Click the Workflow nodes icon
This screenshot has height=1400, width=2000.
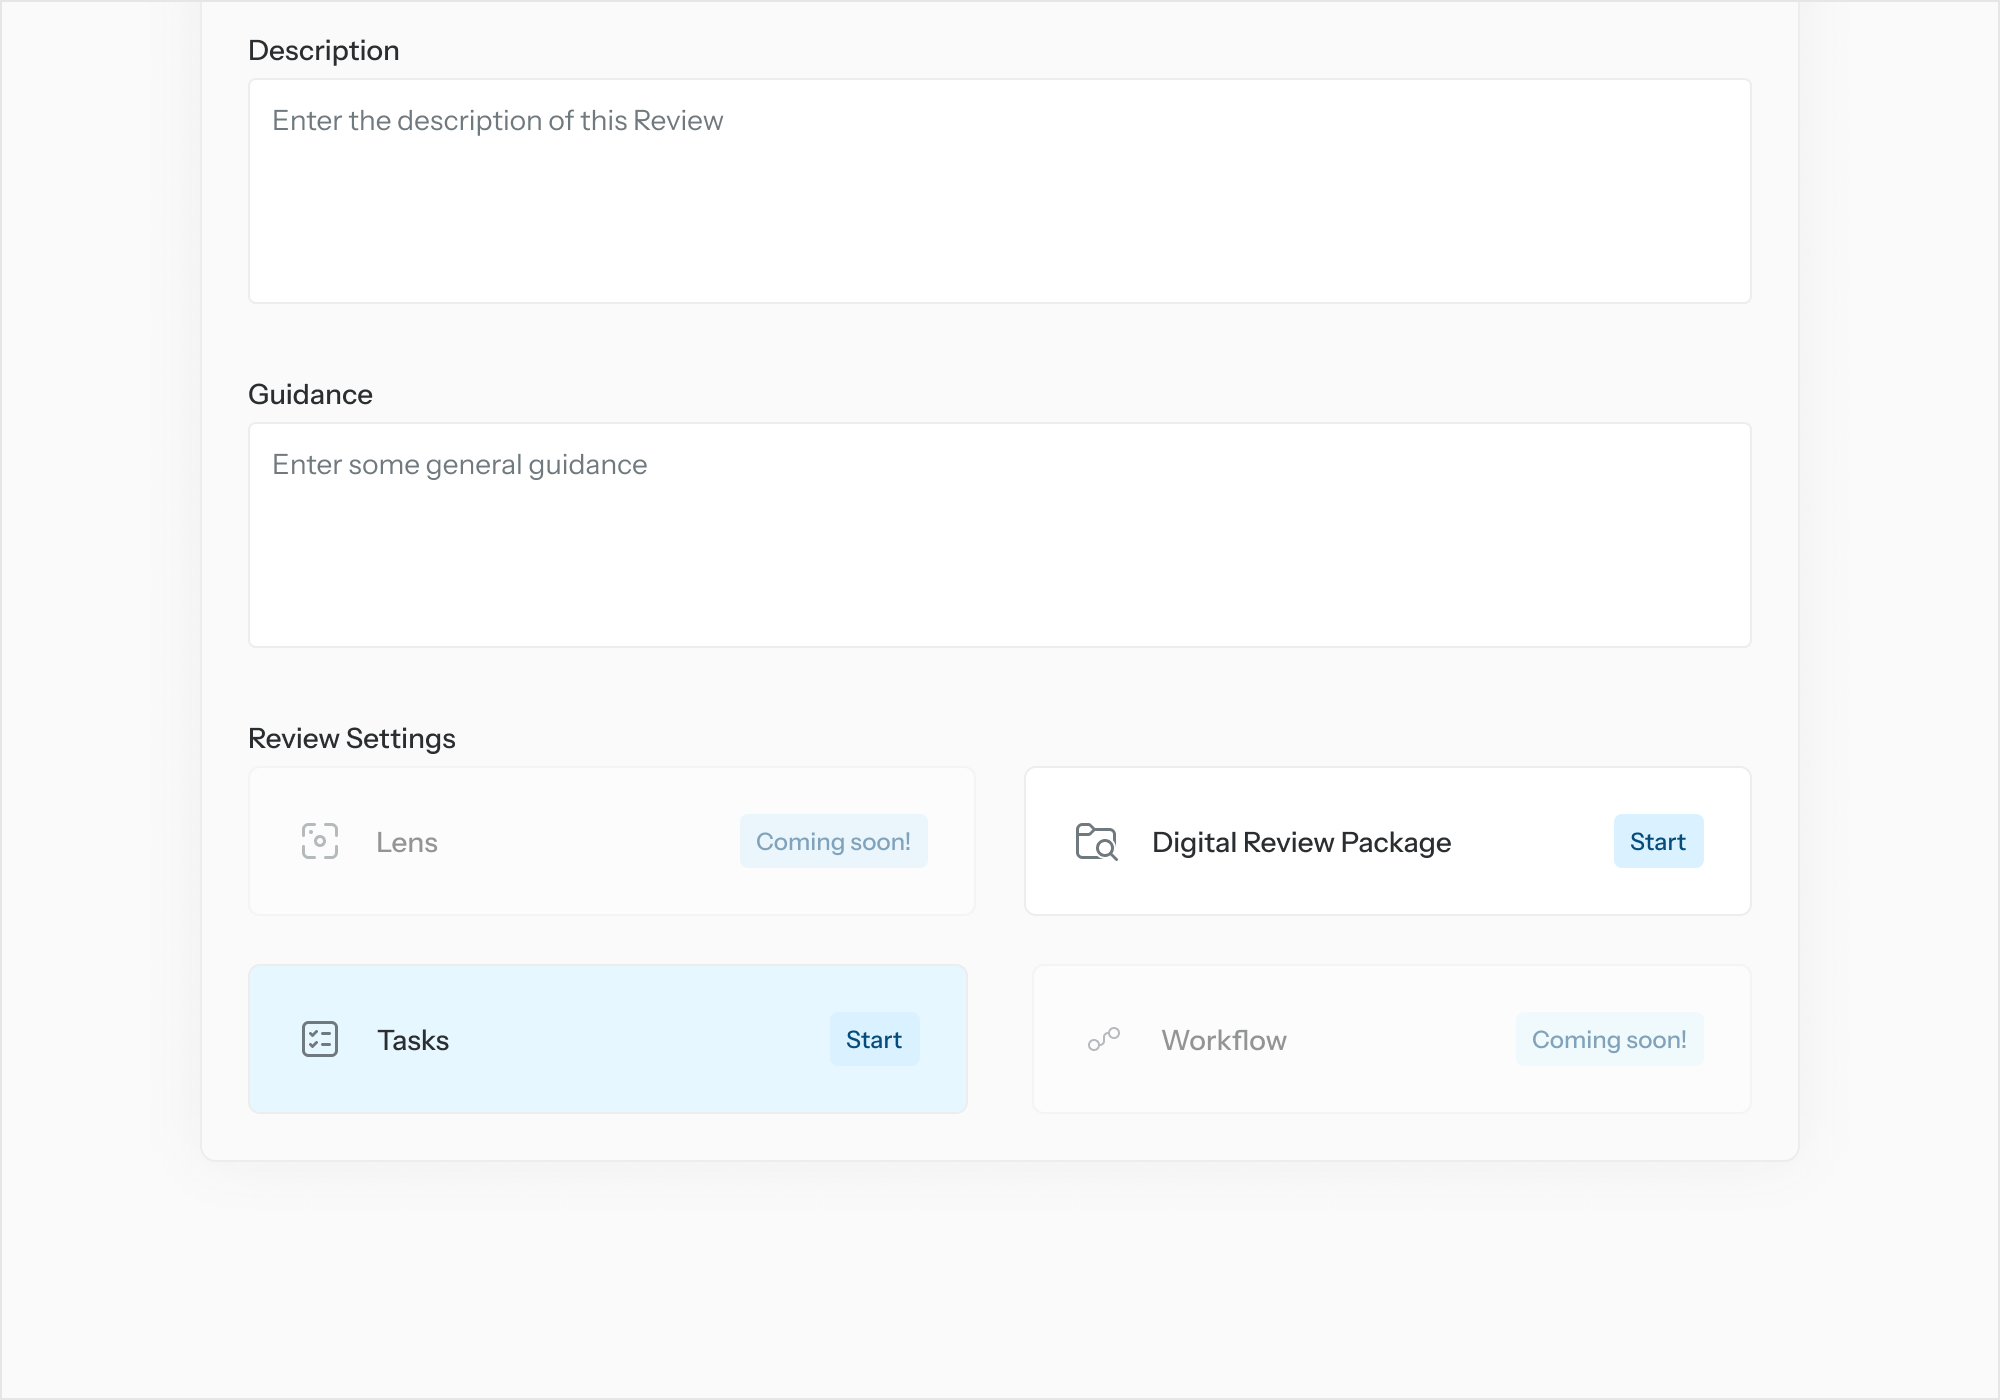point(1104,1039)
